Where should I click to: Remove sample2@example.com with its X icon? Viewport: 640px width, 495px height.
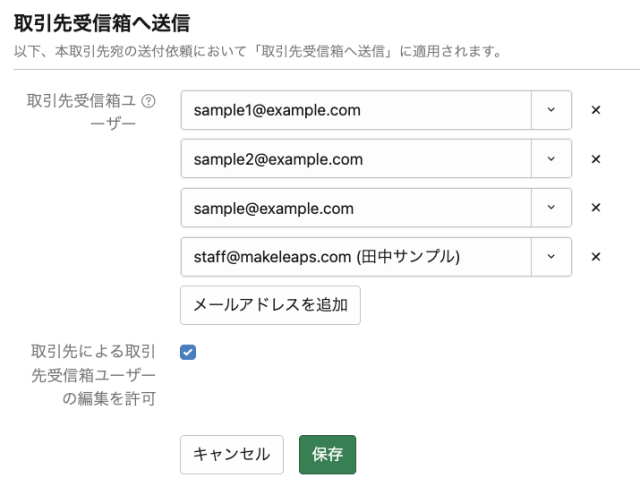click(596, 159)
